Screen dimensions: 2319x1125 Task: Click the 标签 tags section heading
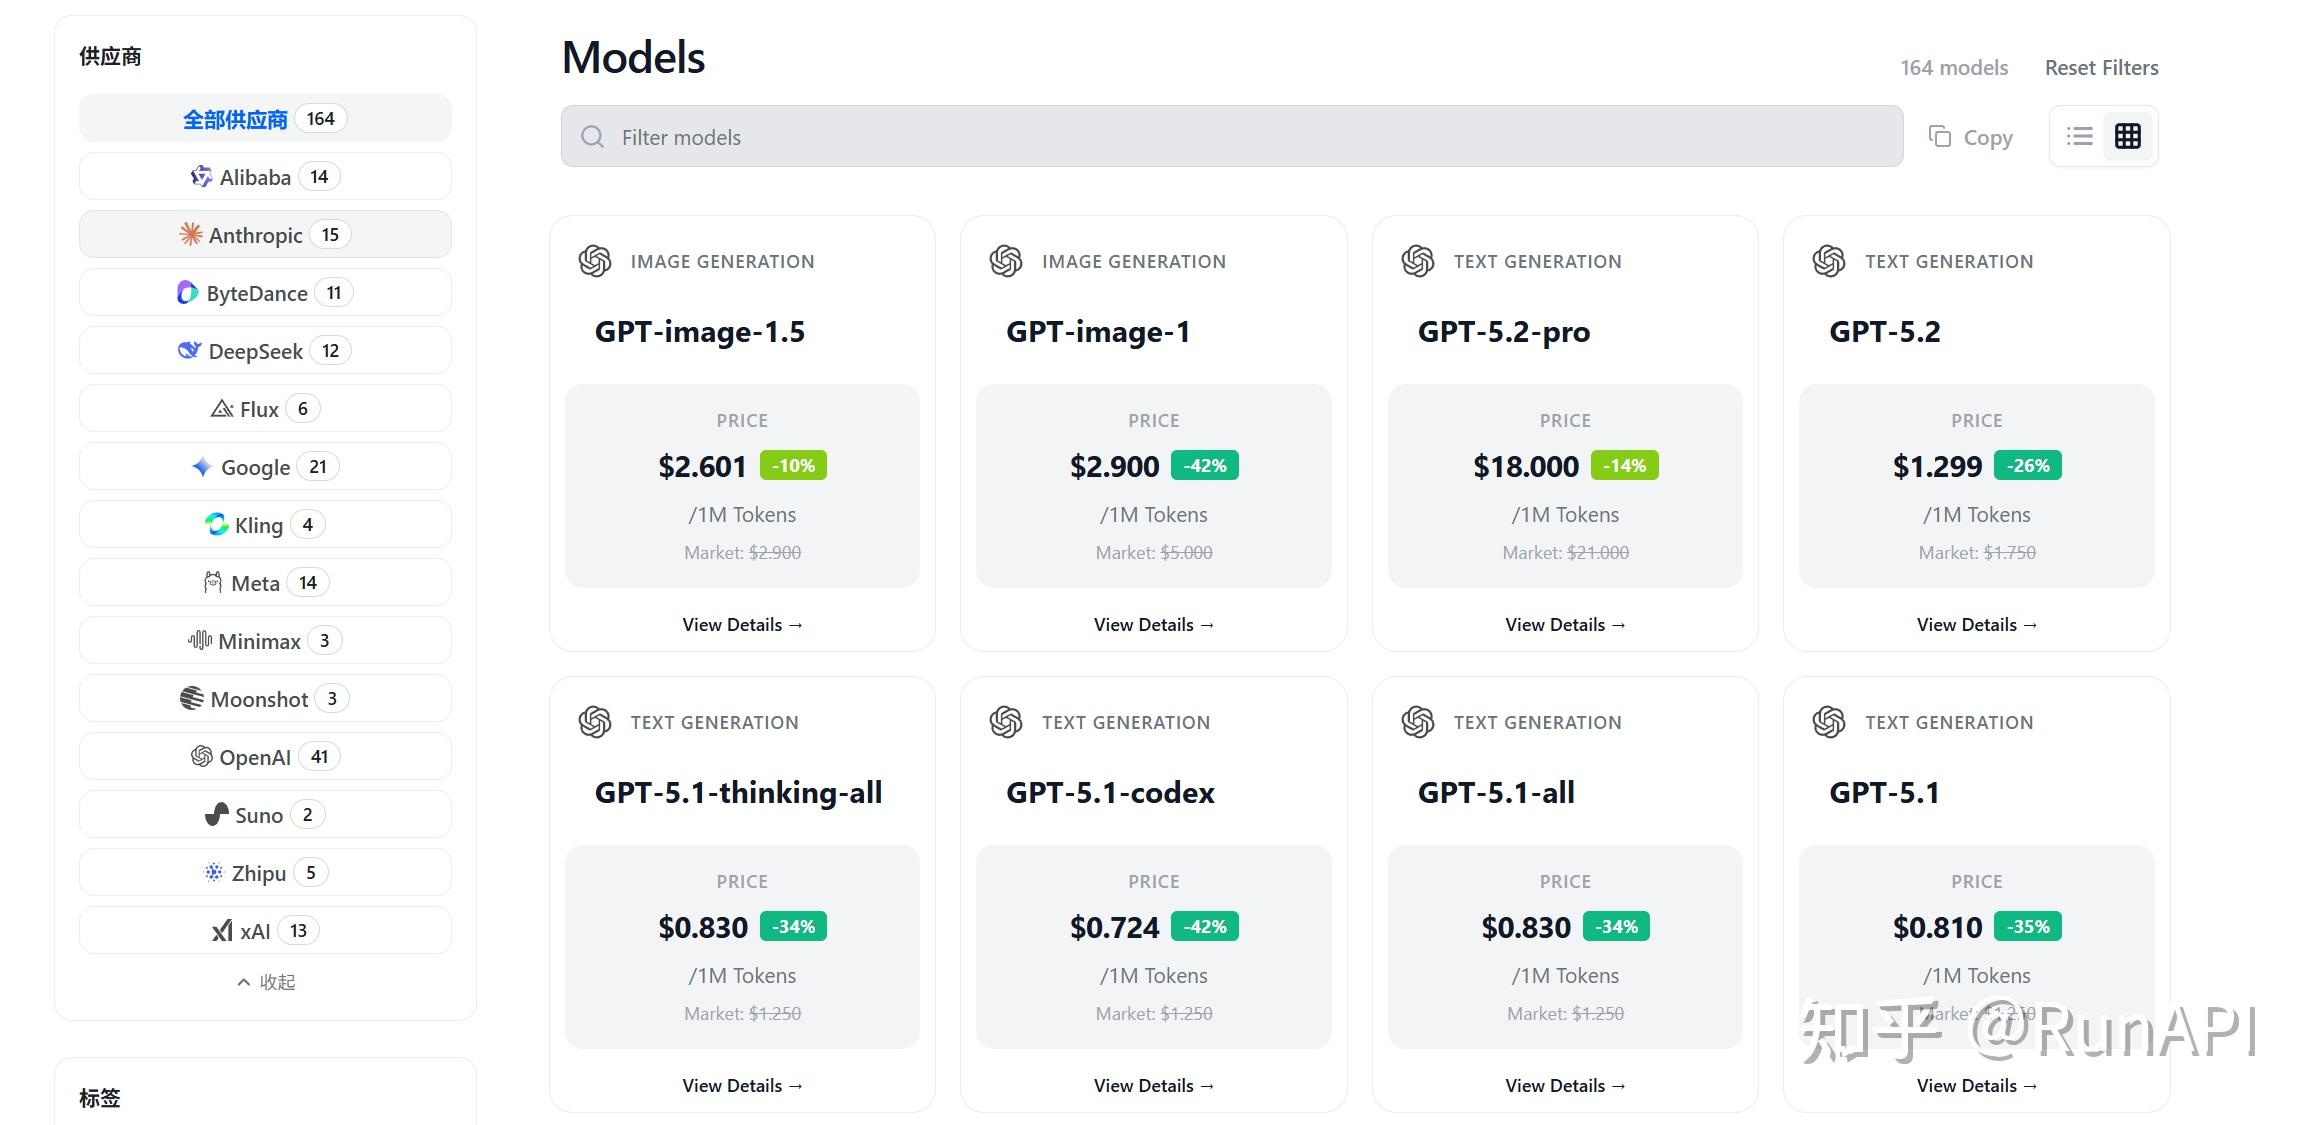(100, 1098)
